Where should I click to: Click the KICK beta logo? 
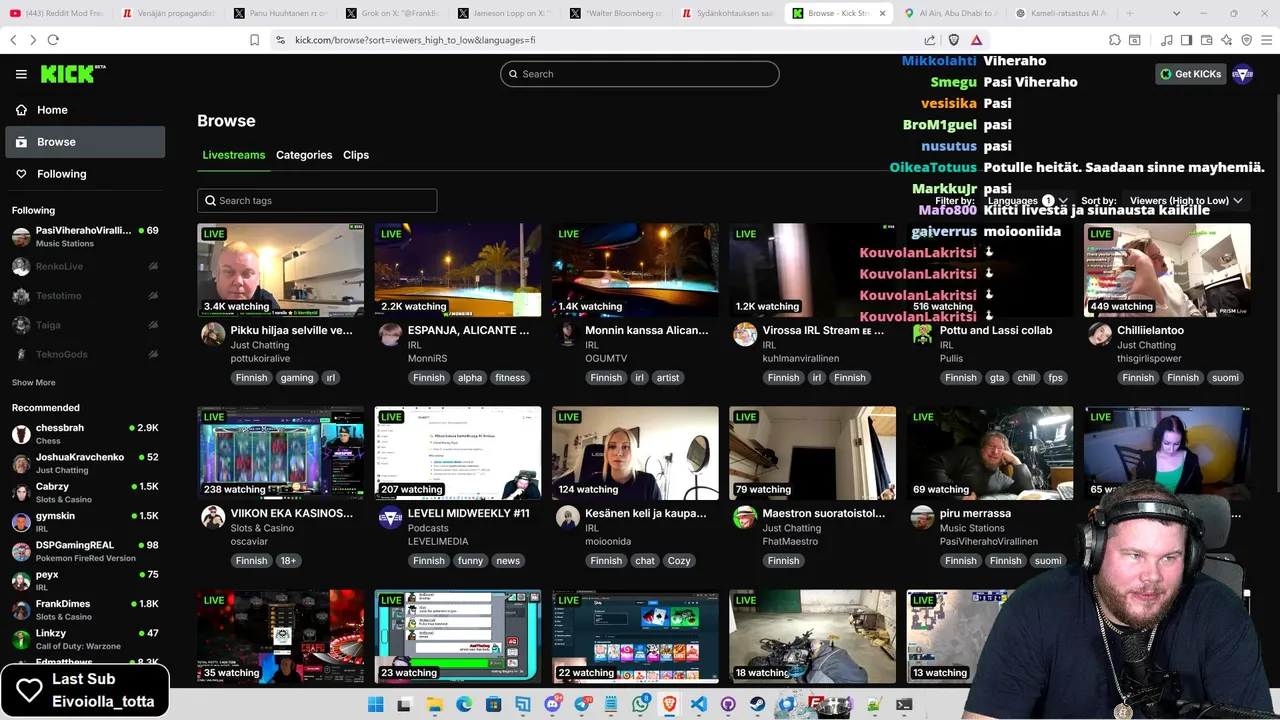pyautogui.click(x=73, y=74)
